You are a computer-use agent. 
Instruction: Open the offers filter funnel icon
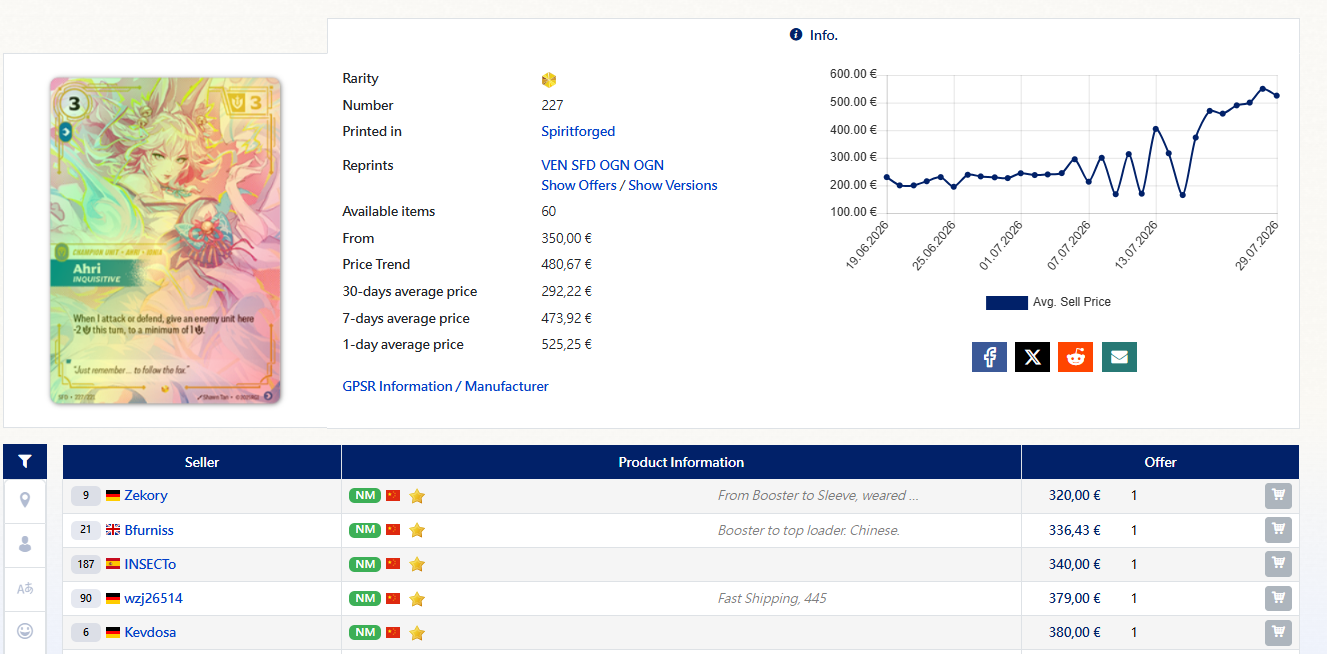pyautogui.click(x=25, y=461)
